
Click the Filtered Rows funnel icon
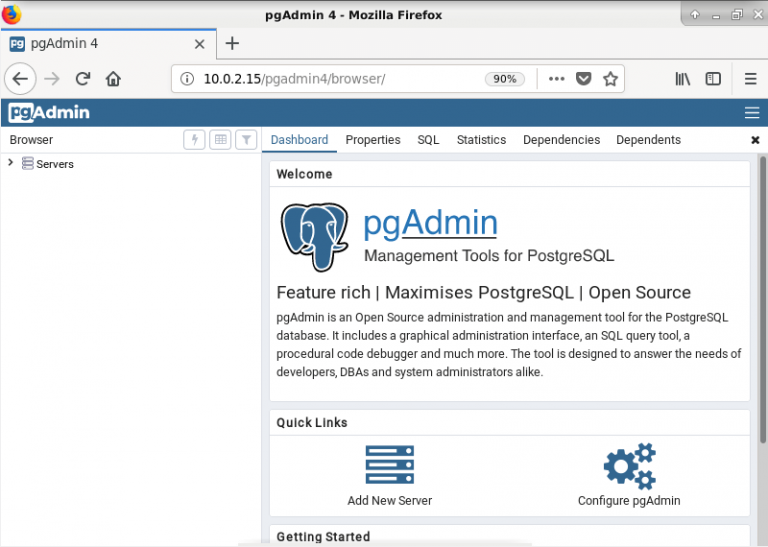246,140
